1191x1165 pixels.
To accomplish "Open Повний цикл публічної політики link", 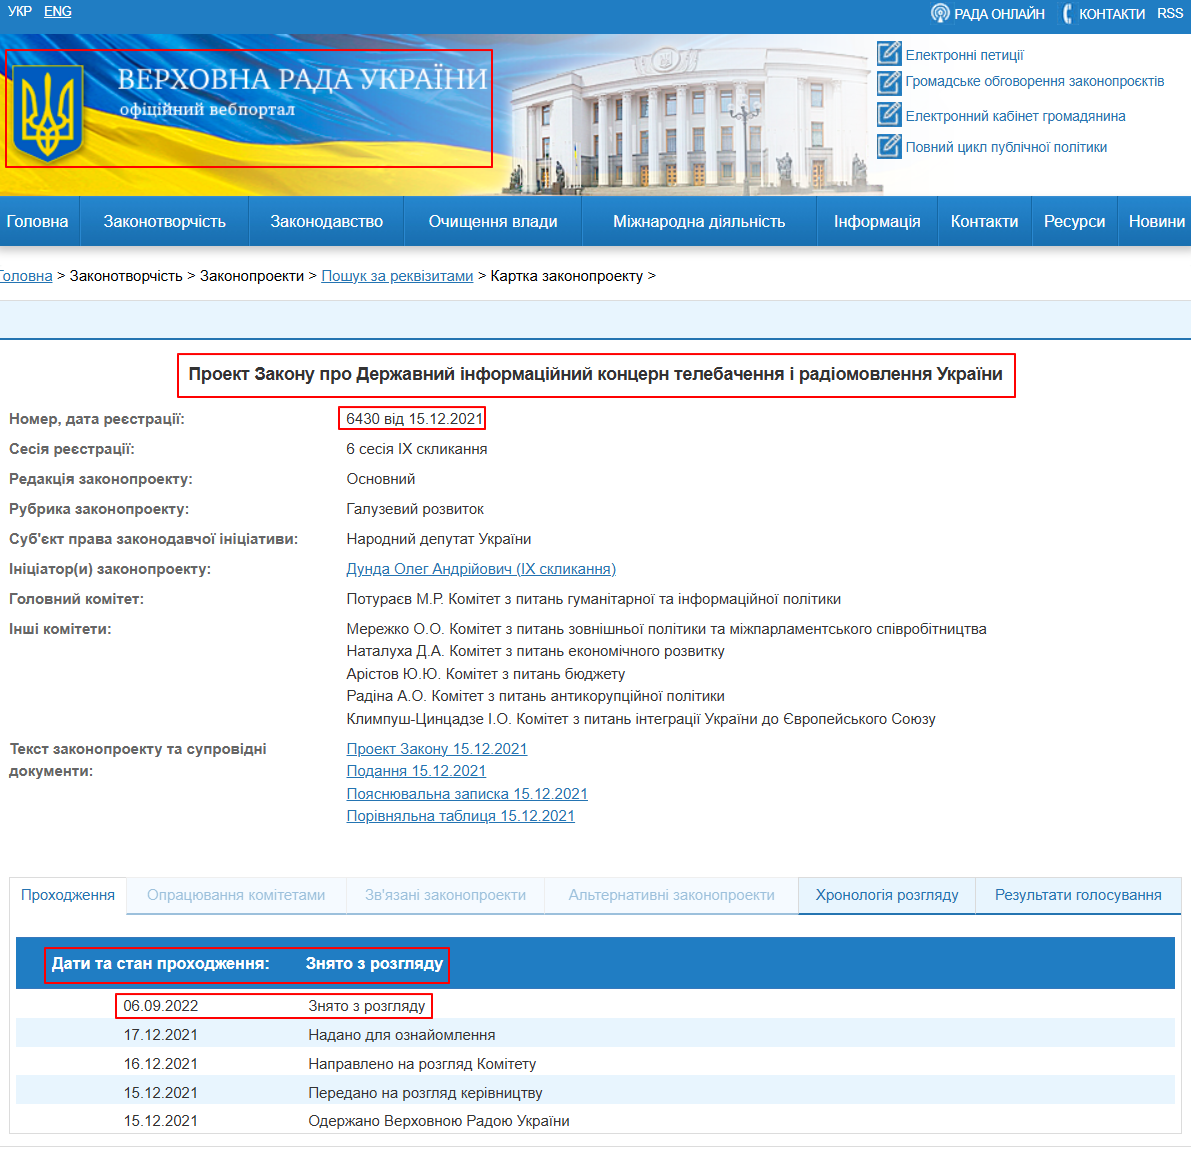I will click(1006, 147).
